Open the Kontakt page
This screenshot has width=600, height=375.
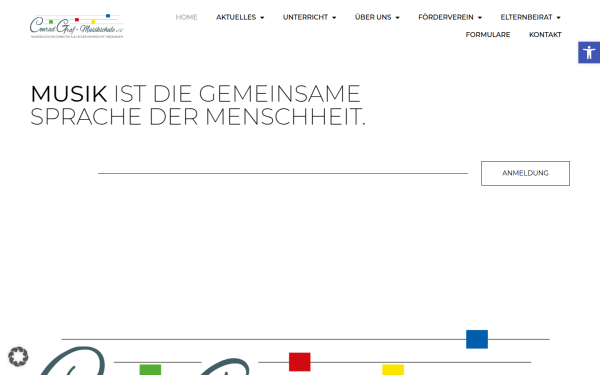(x=545, y=34)
